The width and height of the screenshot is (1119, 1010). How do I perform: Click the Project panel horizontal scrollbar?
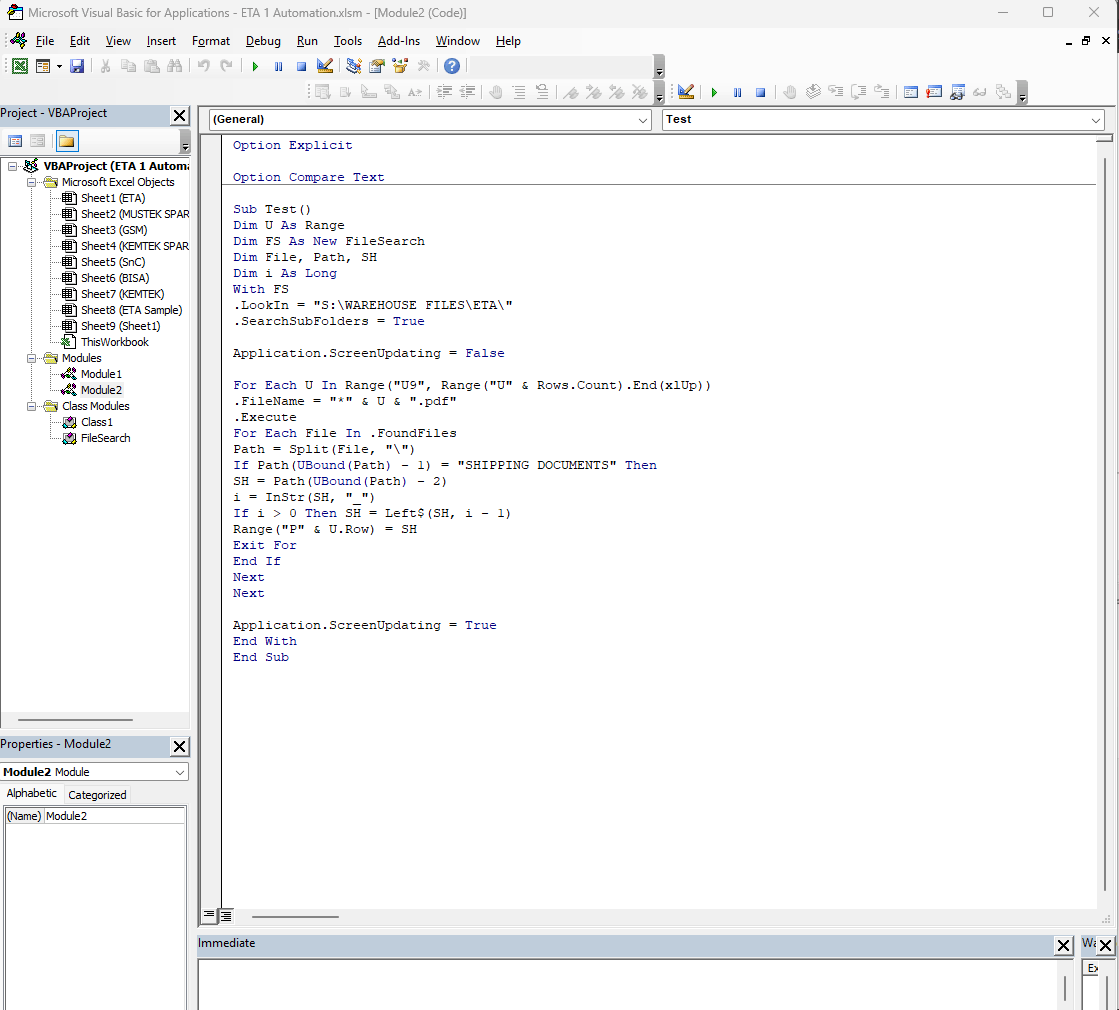[x=75, y=719]
